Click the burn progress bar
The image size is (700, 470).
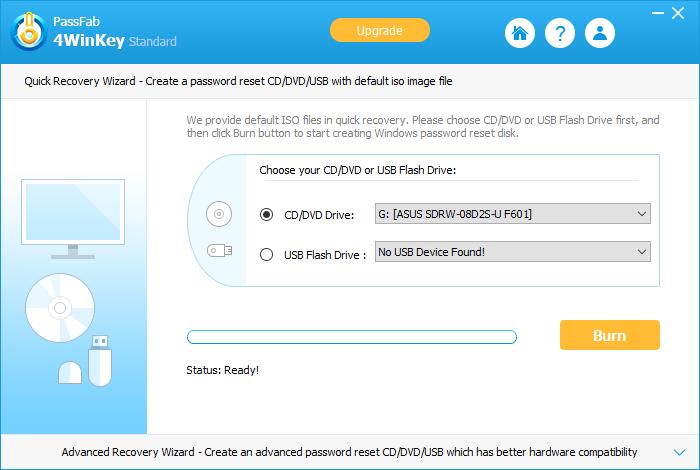pos(352,337)
